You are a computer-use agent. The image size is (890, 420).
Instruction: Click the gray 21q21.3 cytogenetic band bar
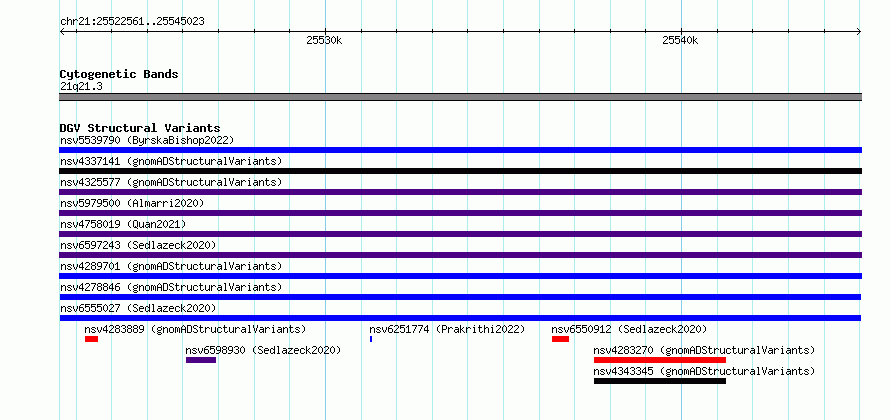point(460,97)
